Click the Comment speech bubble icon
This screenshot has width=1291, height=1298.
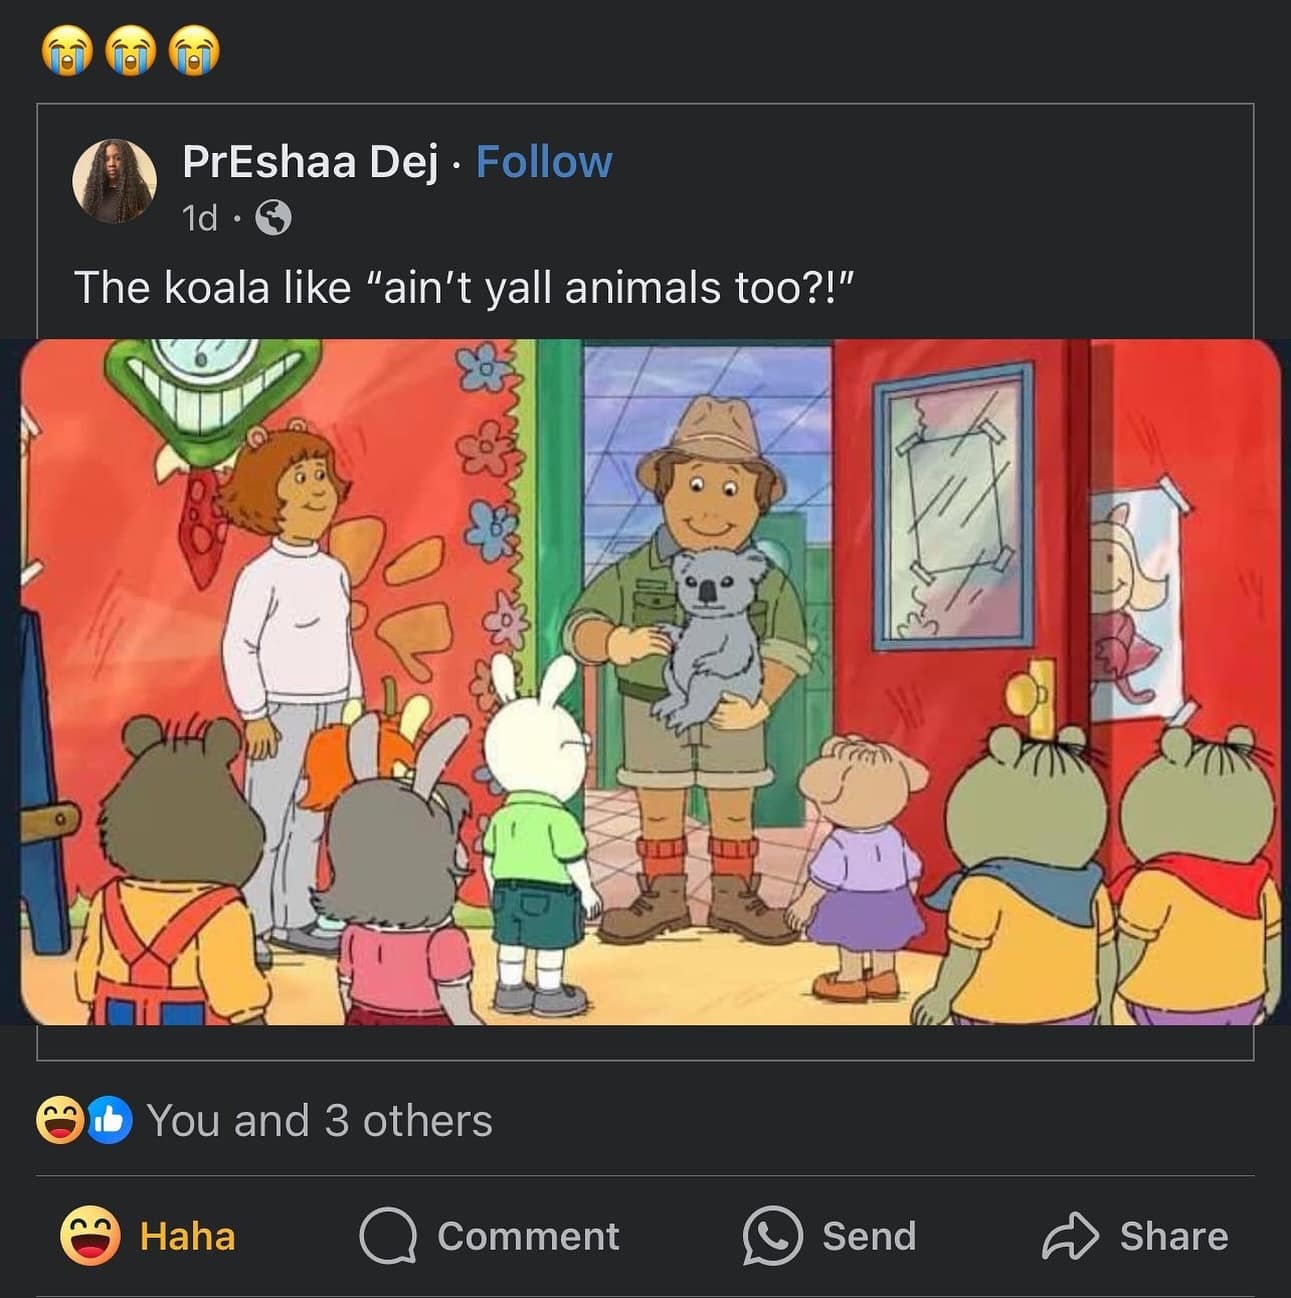tap(388, 1237)
